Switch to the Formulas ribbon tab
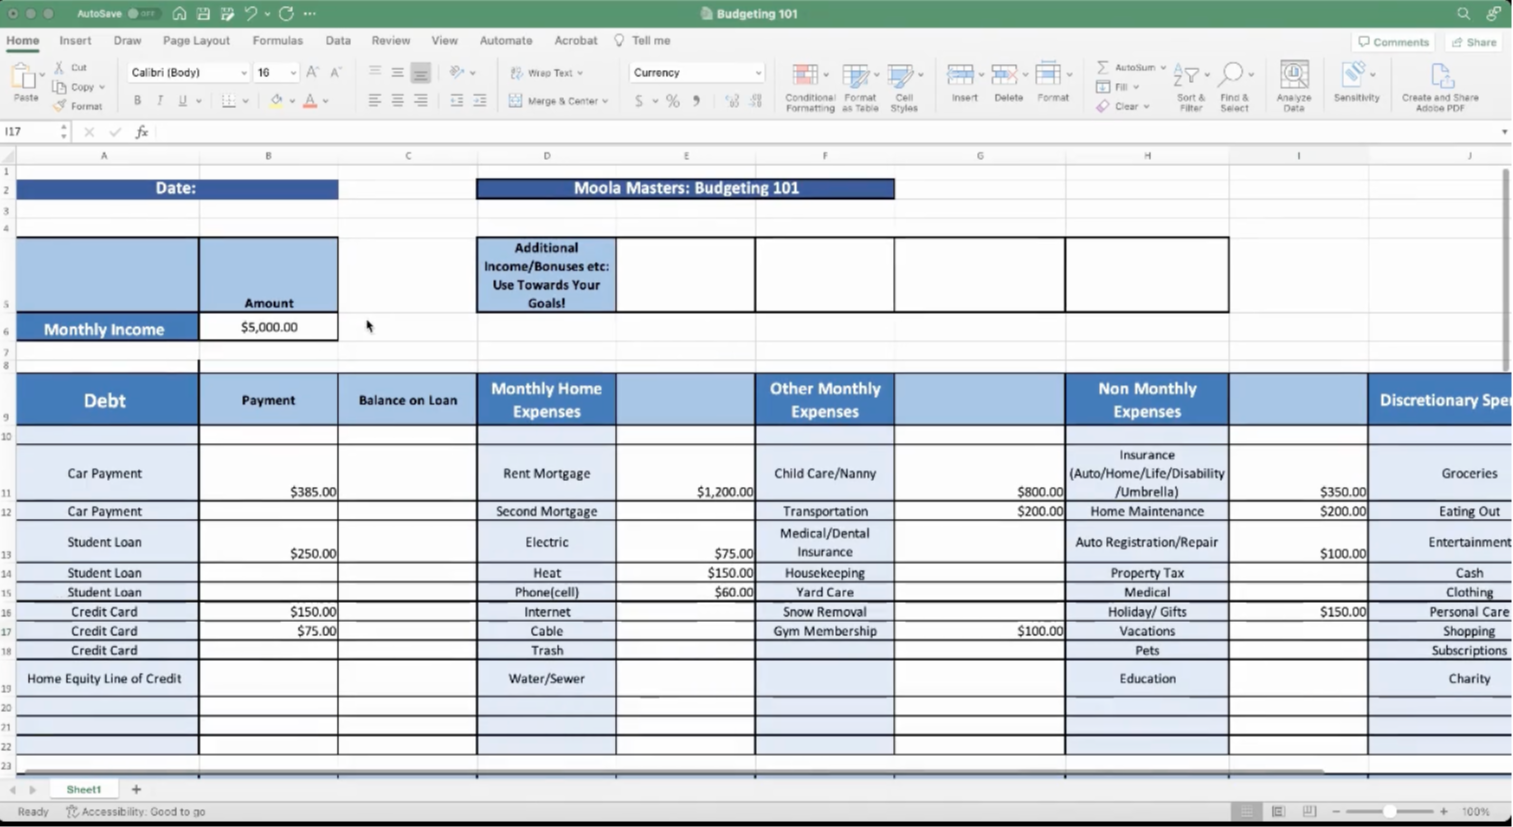Viewport: 1513px width, 827px height. pyautogui.click(x=277, y=41)
